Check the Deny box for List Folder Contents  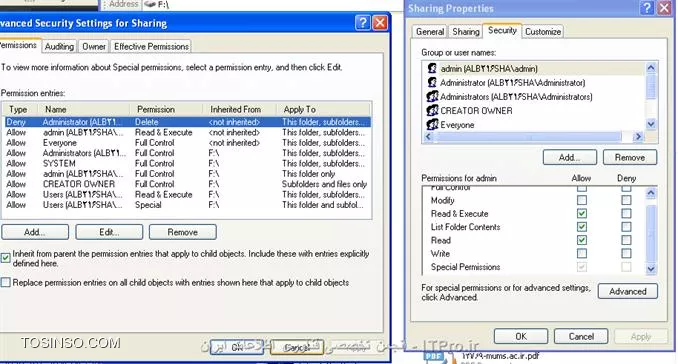(626, 227)
